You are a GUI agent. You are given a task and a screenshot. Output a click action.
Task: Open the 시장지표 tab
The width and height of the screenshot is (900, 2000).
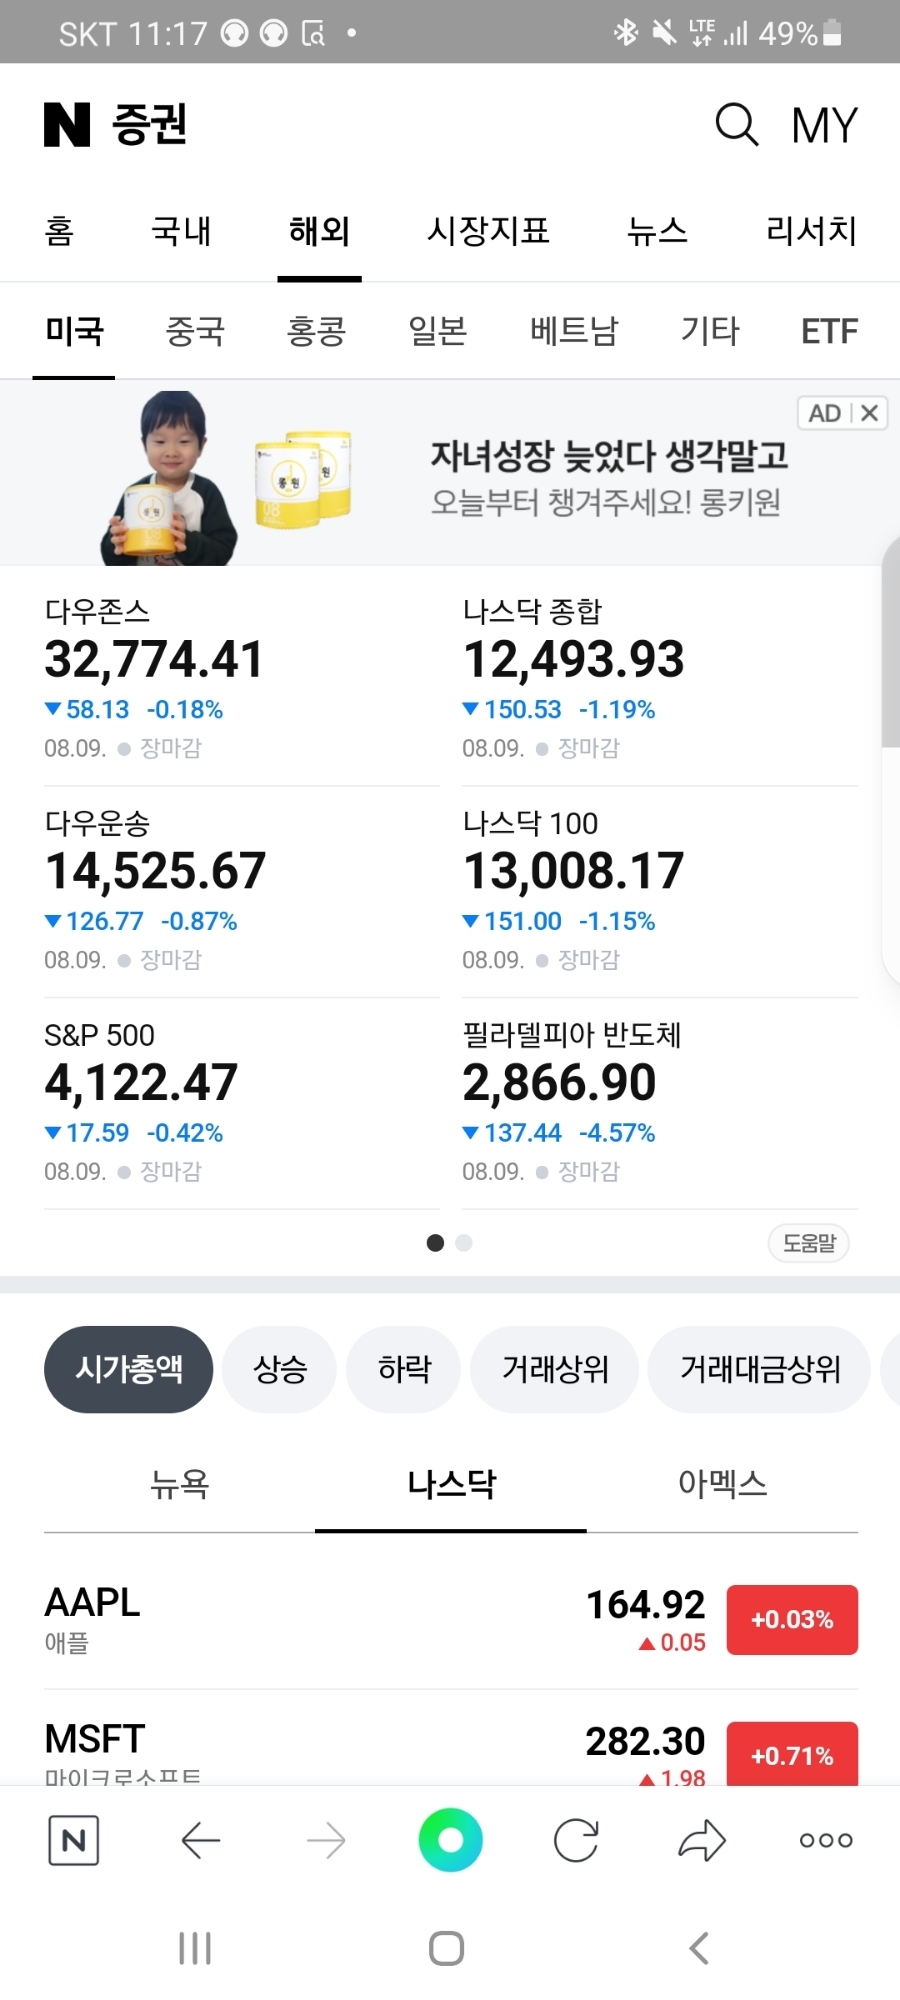(488, 231)
